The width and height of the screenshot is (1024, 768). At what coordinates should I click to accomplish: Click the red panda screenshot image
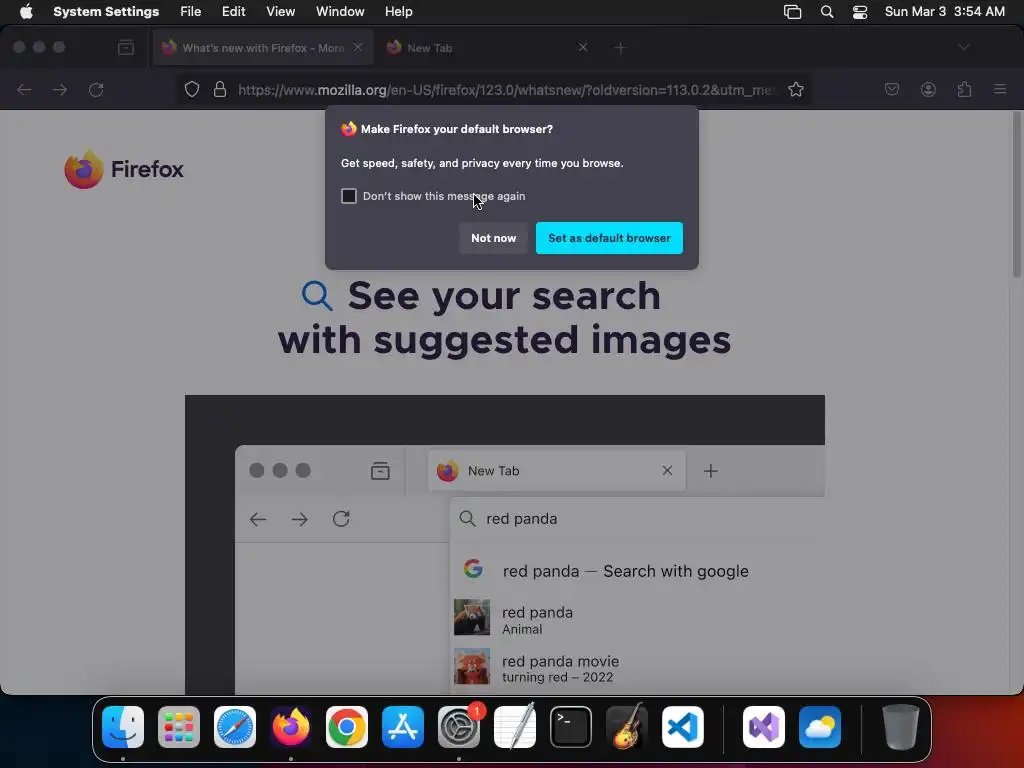point(505,545)
